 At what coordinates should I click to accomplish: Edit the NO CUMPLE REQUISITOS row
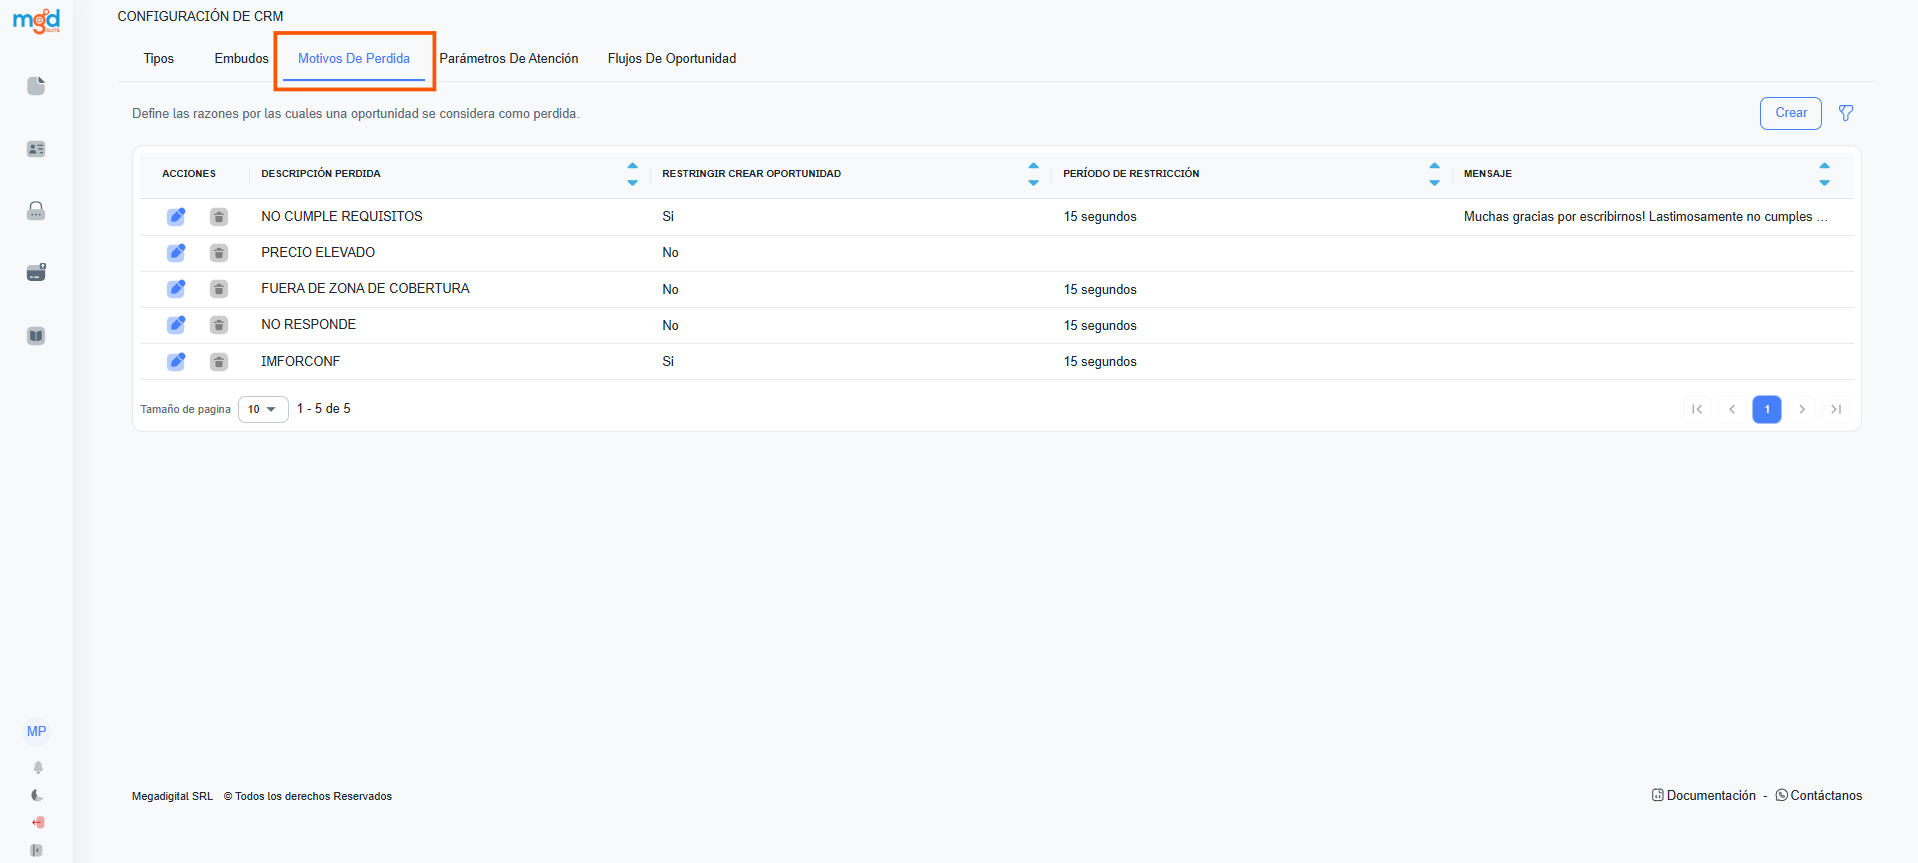176,216
